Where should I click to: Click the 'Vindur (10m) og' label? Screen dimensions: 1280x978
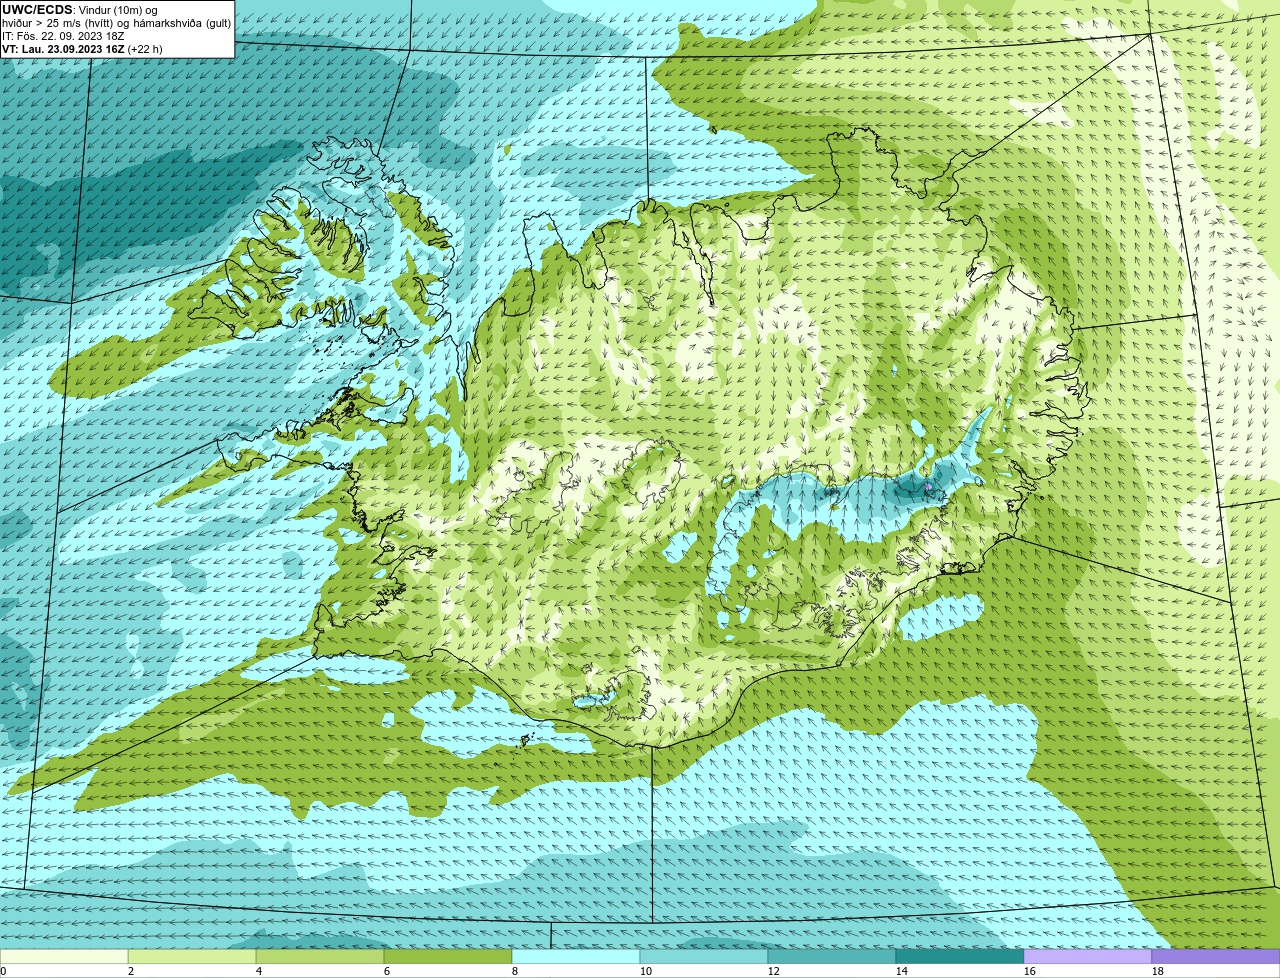[x=117, y=10]
